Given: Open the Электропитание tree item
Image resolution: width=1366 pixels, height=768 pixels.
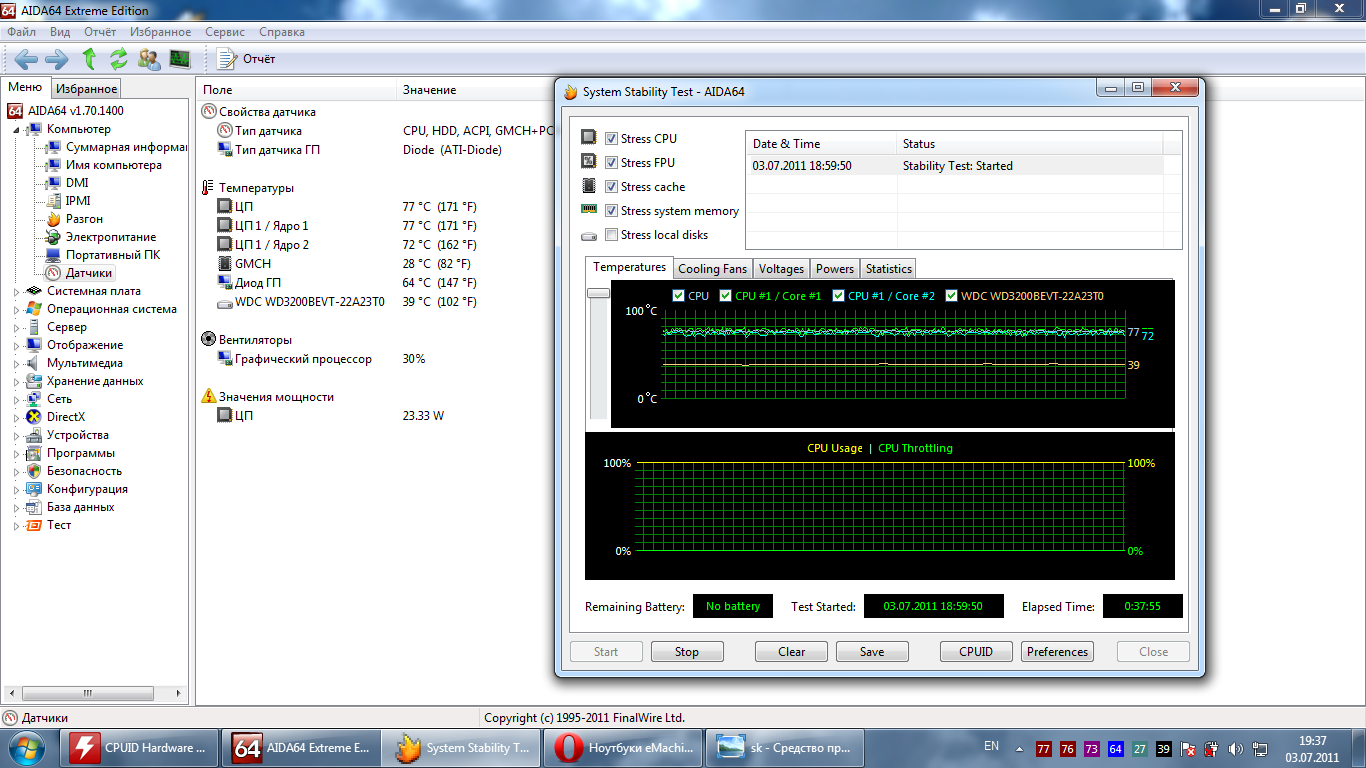Looking at the screenshot, I should click(x=111, y=237).
